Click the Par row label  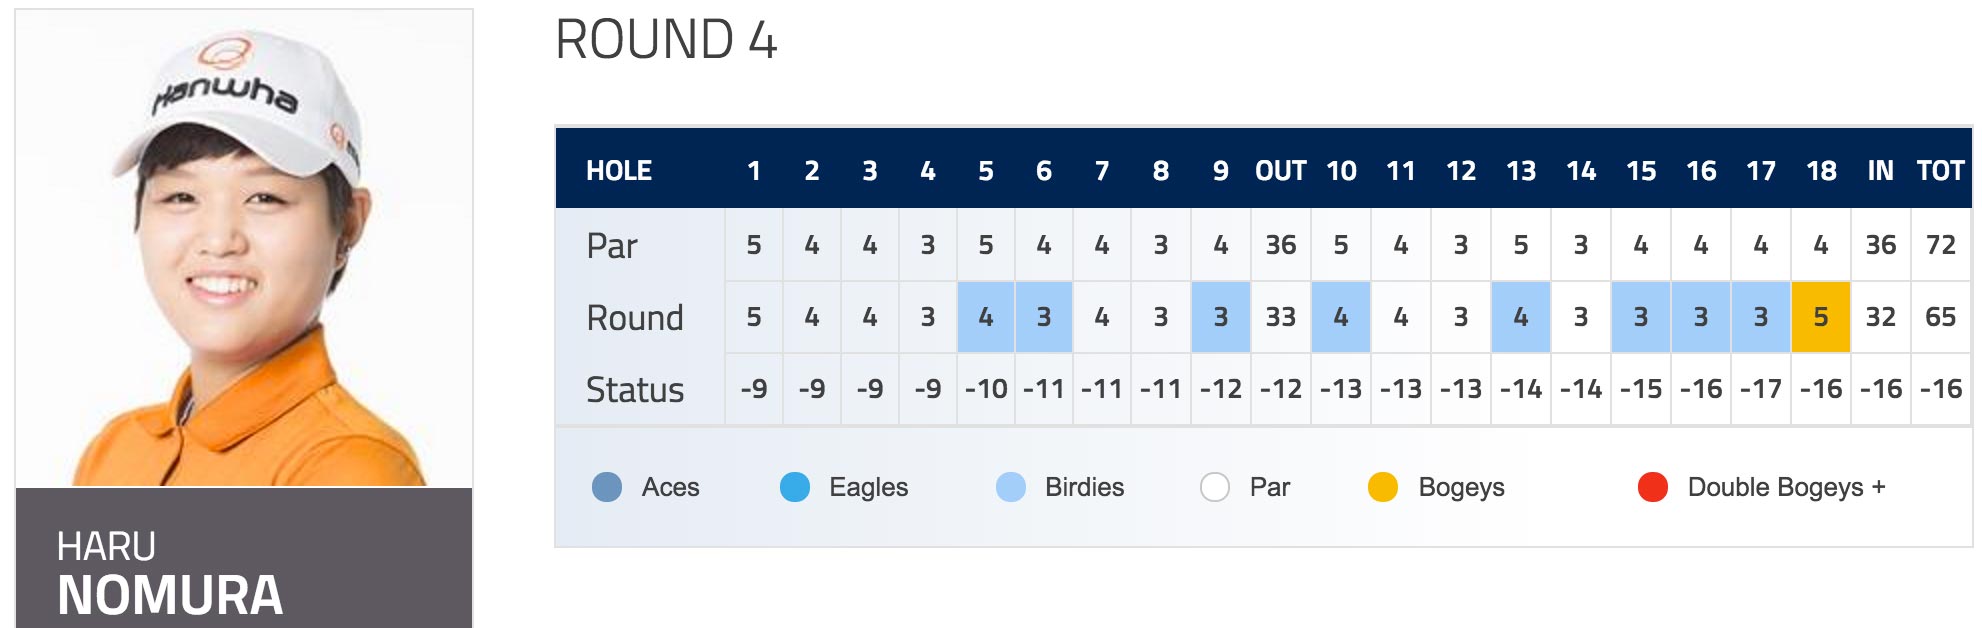point(612,246)
